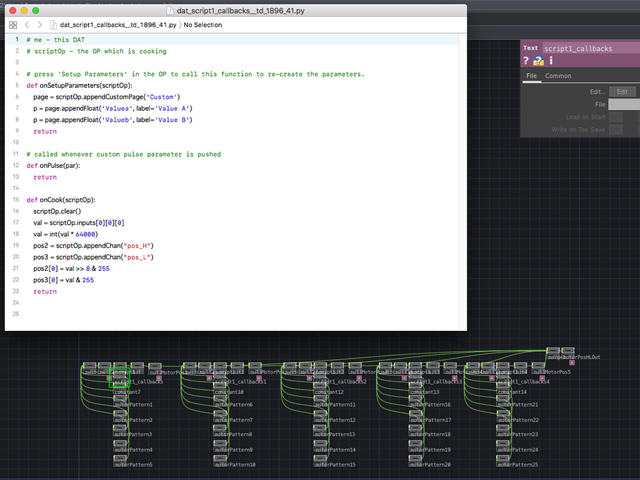Toggle Write on Toe Save switch
640x480 pixels.
click(x=616, y=130)
